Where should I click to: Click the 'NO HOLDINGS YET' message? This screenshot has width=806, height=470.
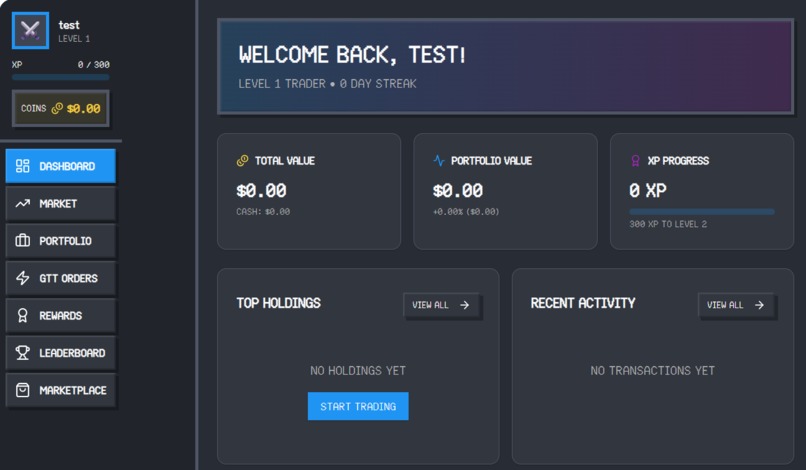point(358,371)
